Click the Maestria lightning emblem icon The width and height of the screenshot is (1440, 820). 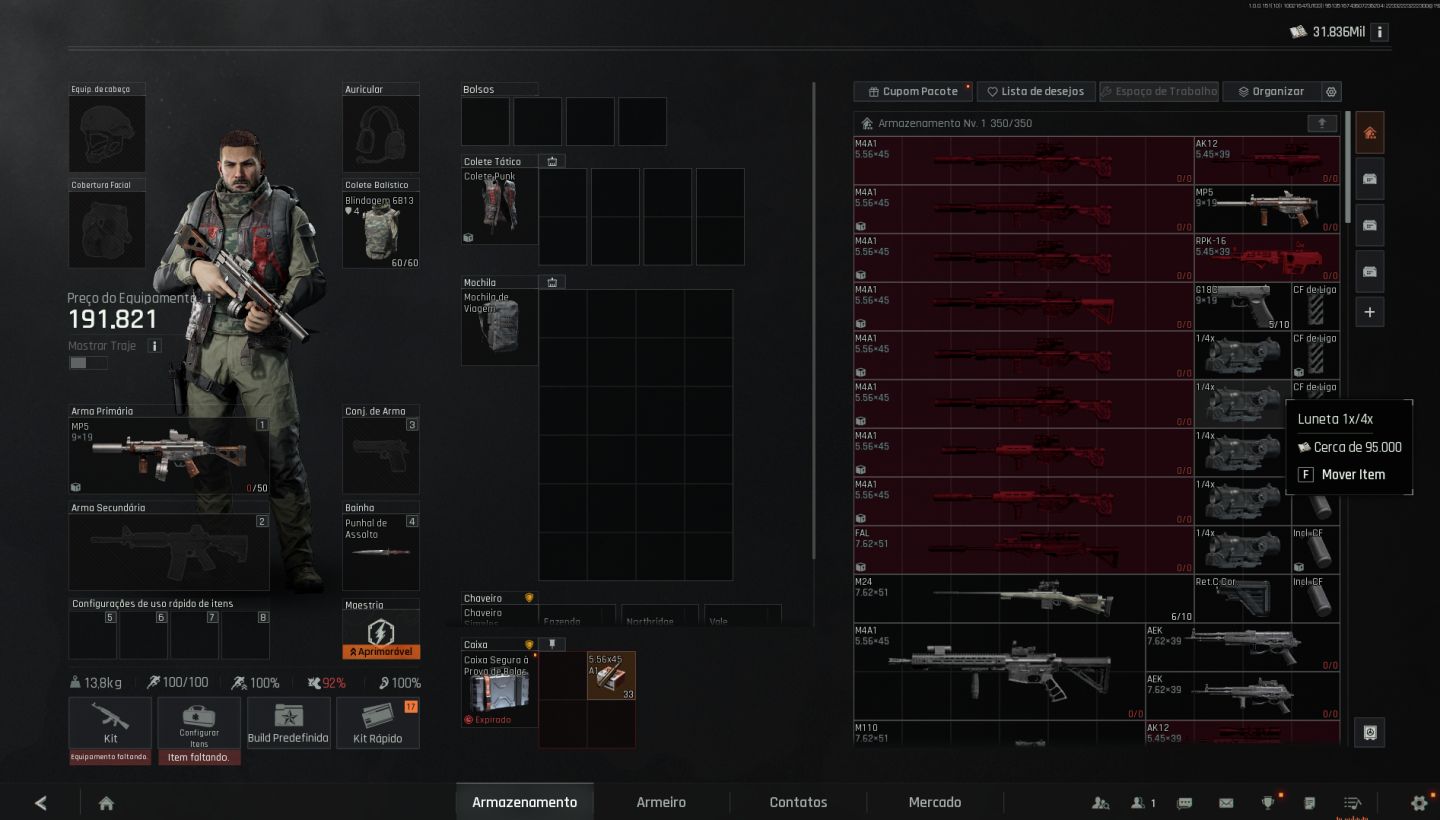click(381, 631)
